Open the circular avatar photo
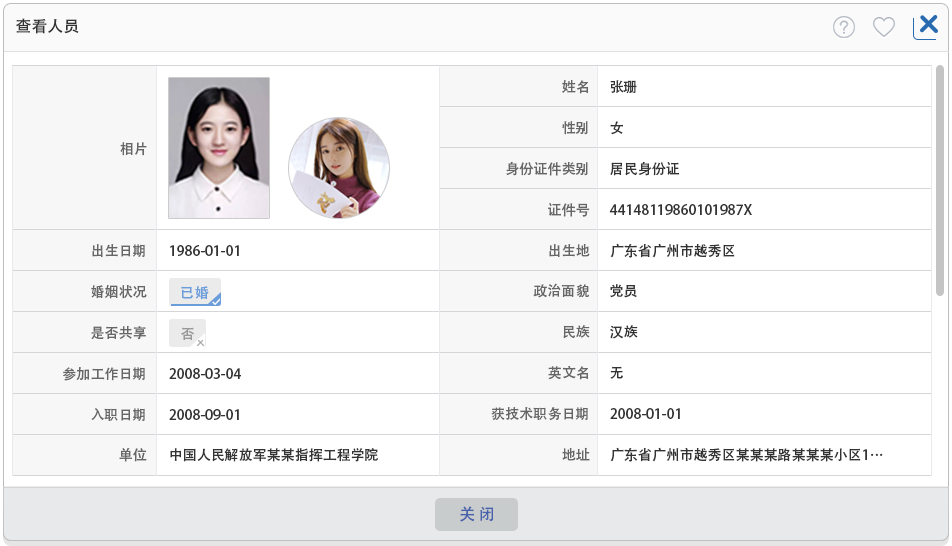Screen dimensions: 952x546 click(x=339, y=167)
